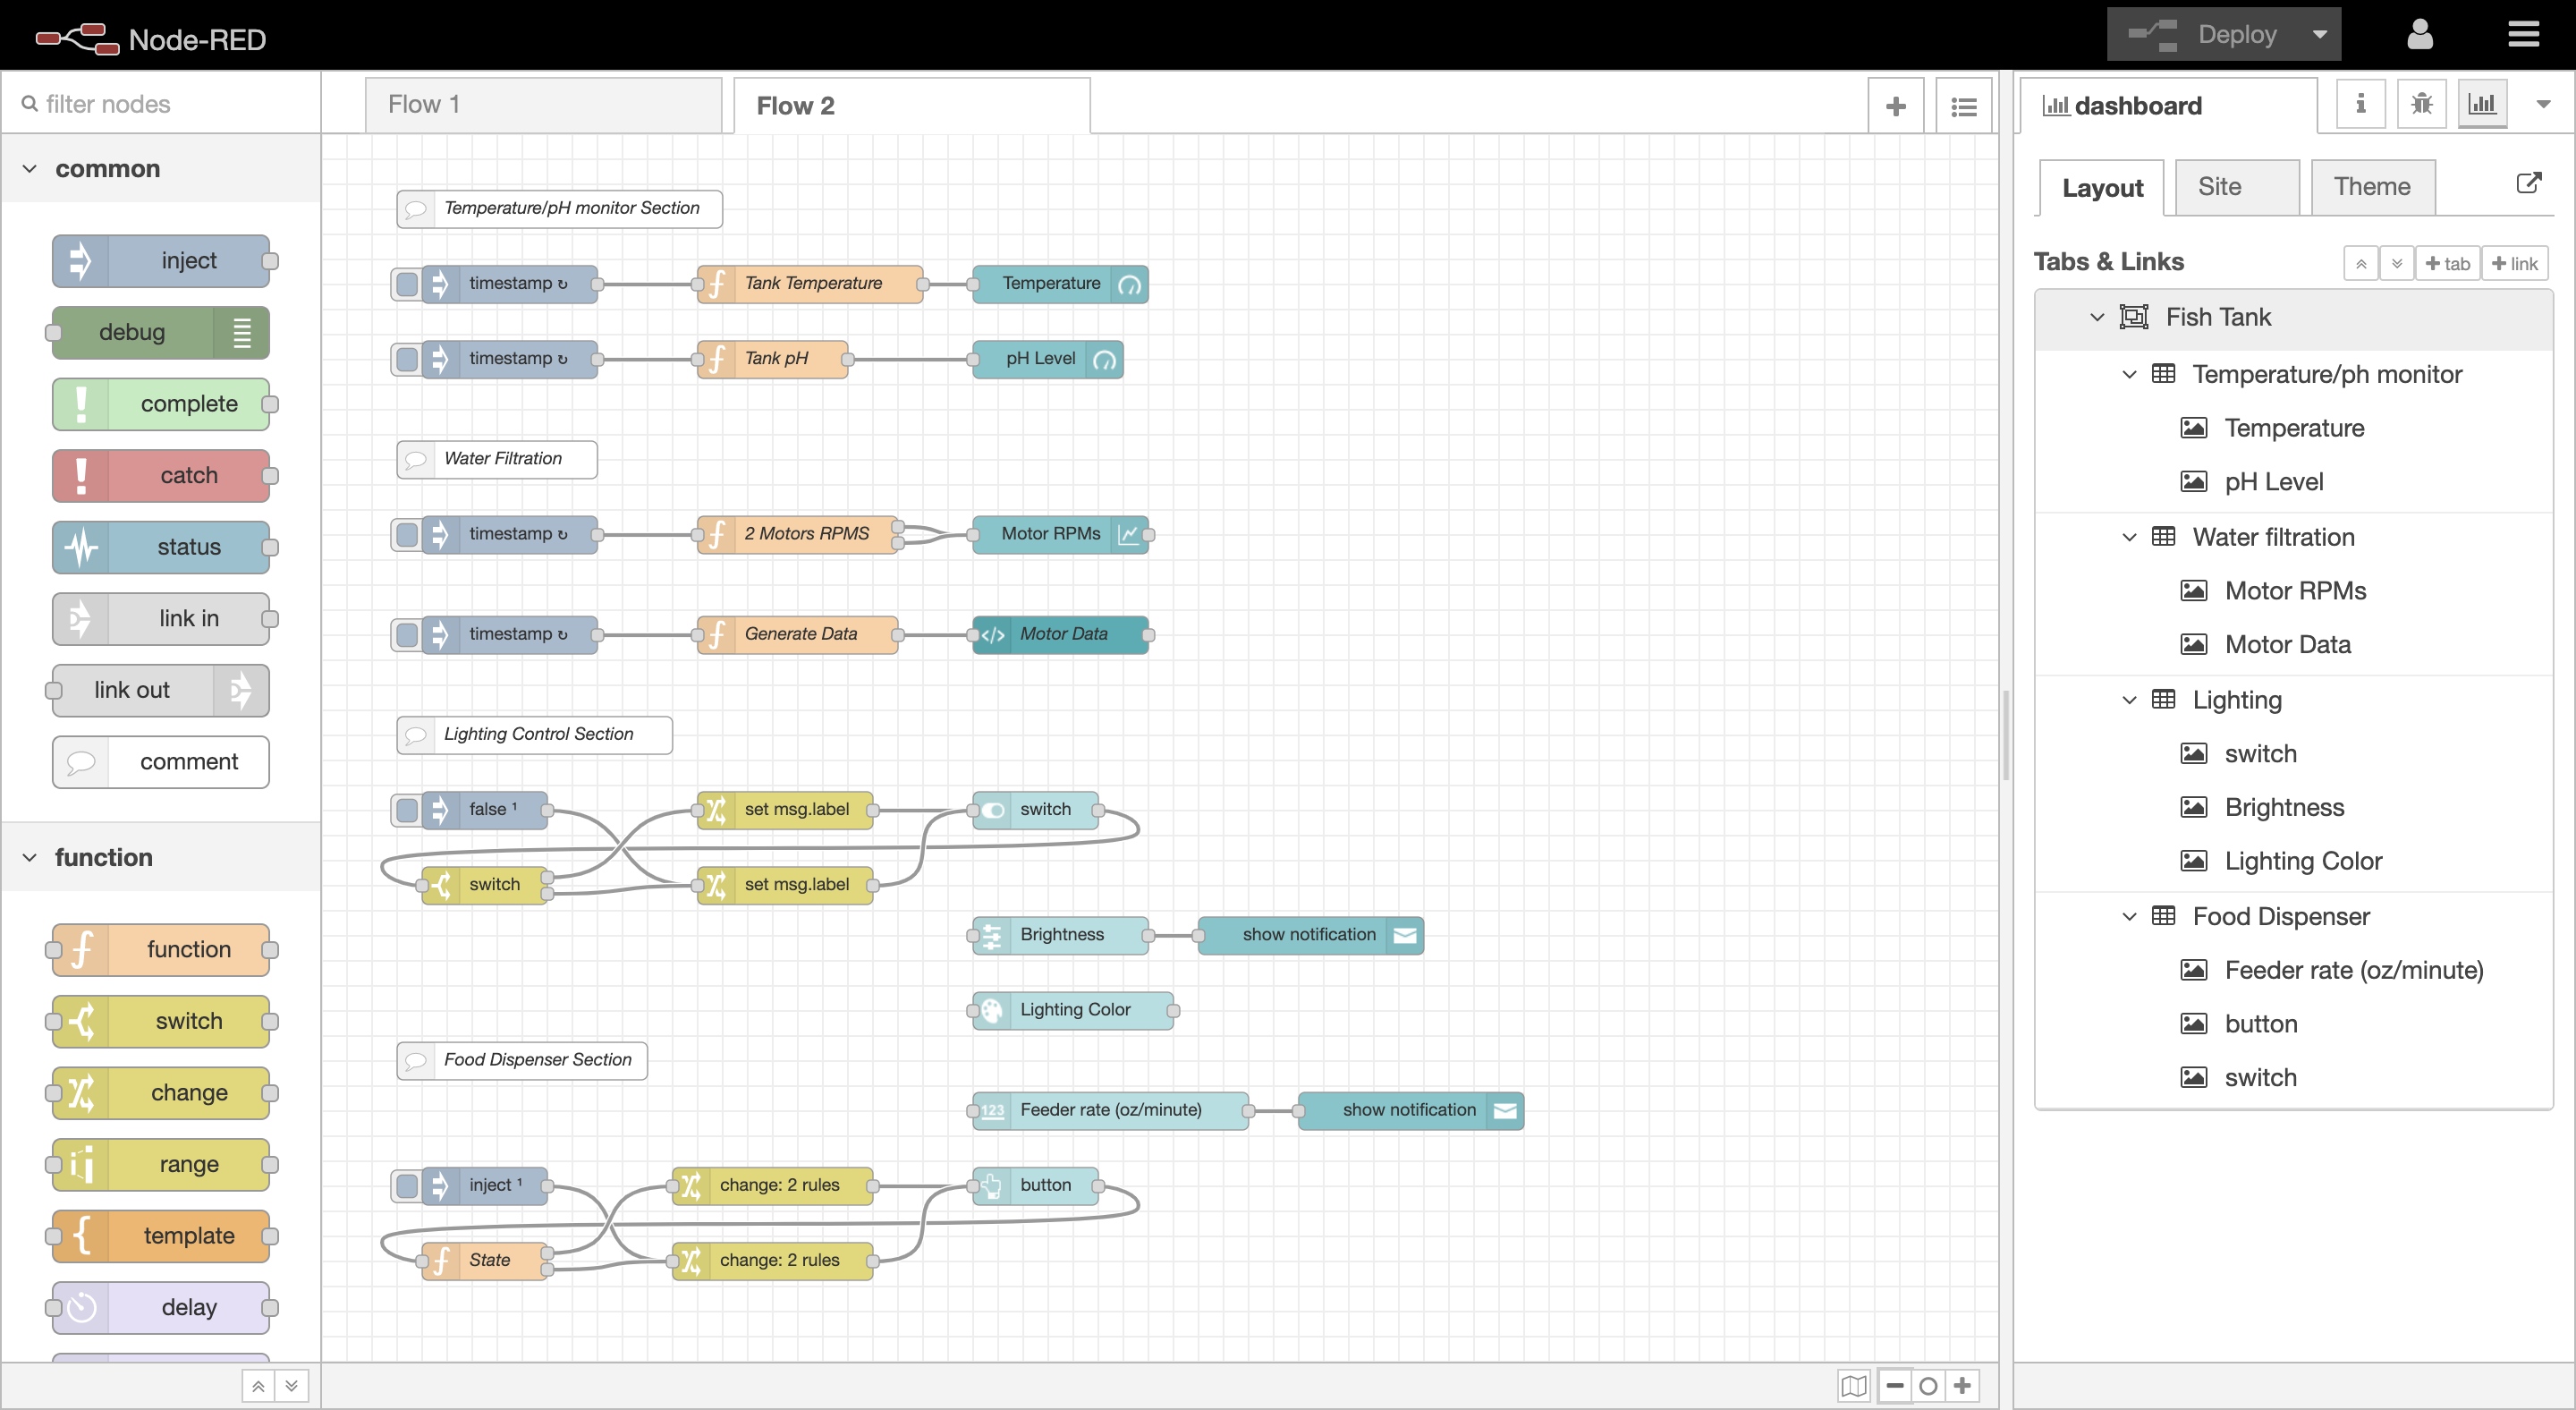Collapse the common palette category
The height and width of the screenshot is (1410, 2576).
point(30,169)
